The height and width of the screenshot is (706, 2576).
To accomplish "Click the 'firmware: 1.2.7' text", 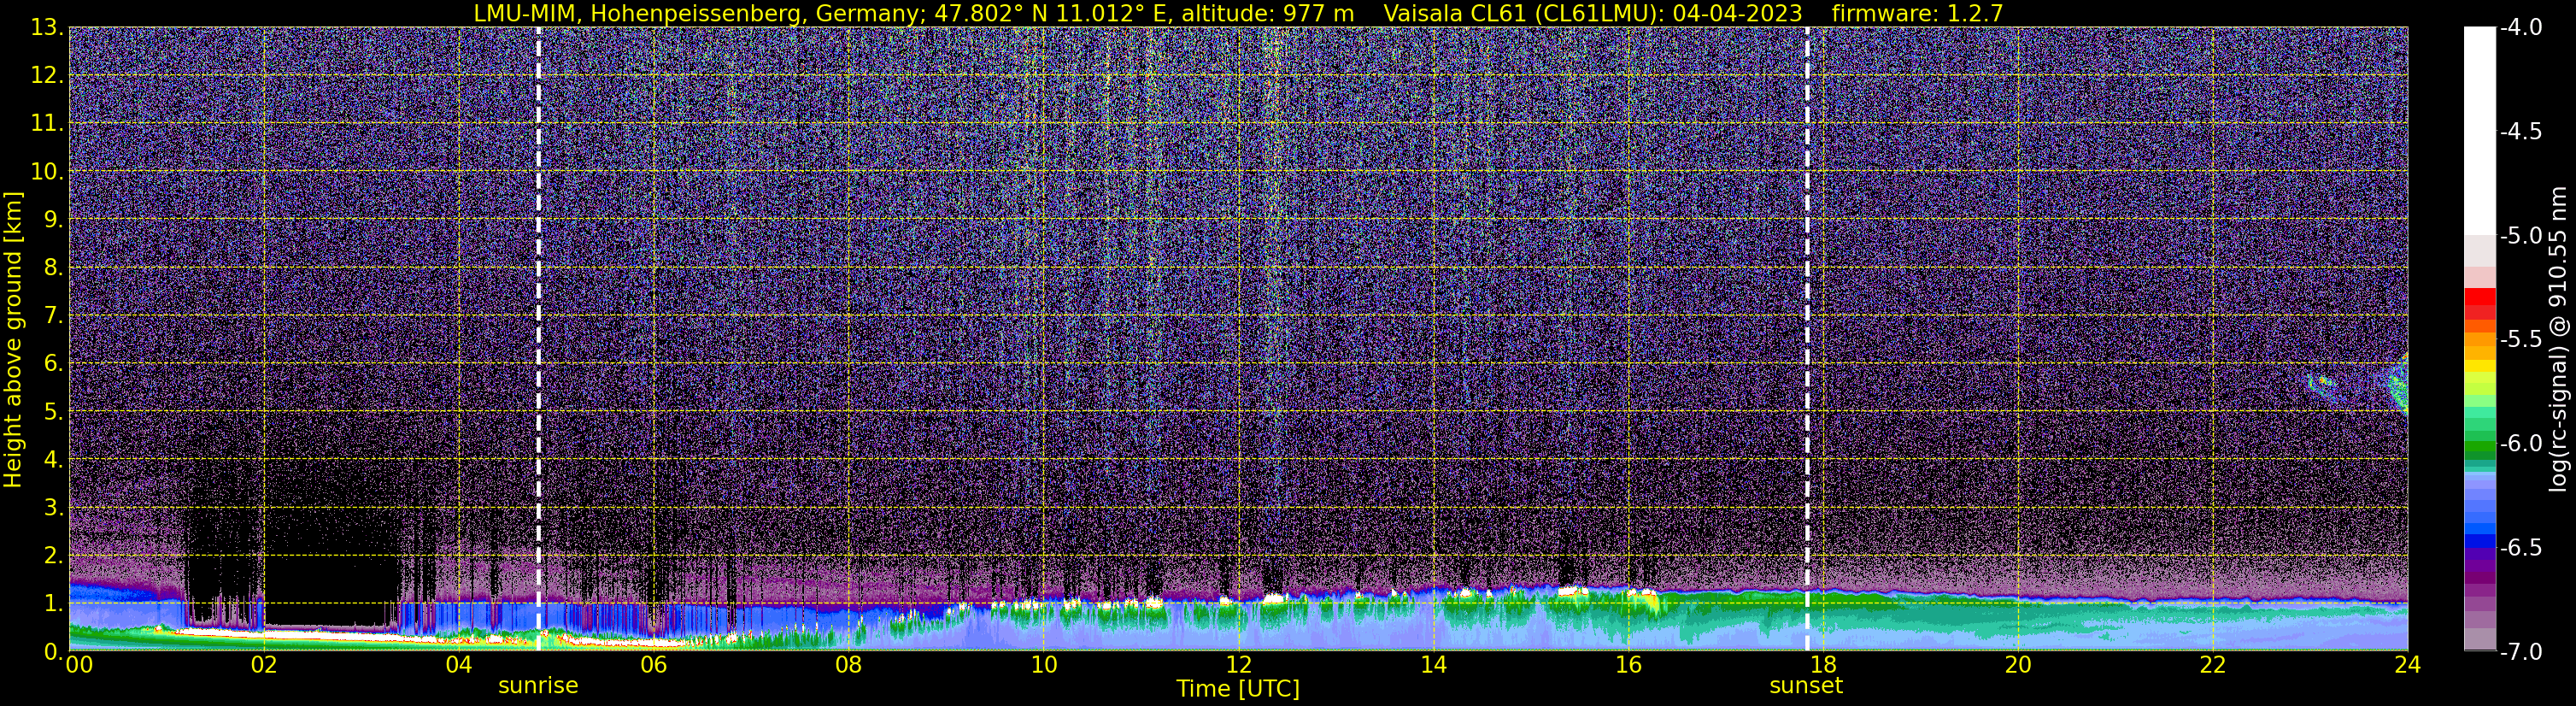I will (x=1917, y=13).
